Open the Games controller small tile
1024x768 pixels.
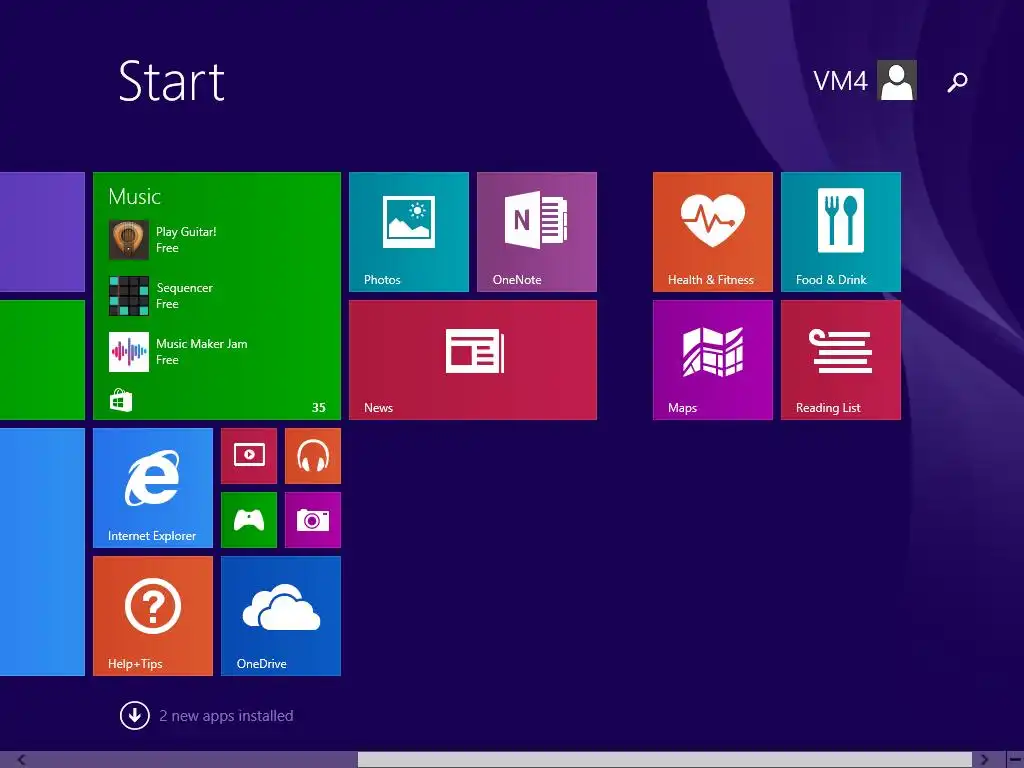(249, 520)
